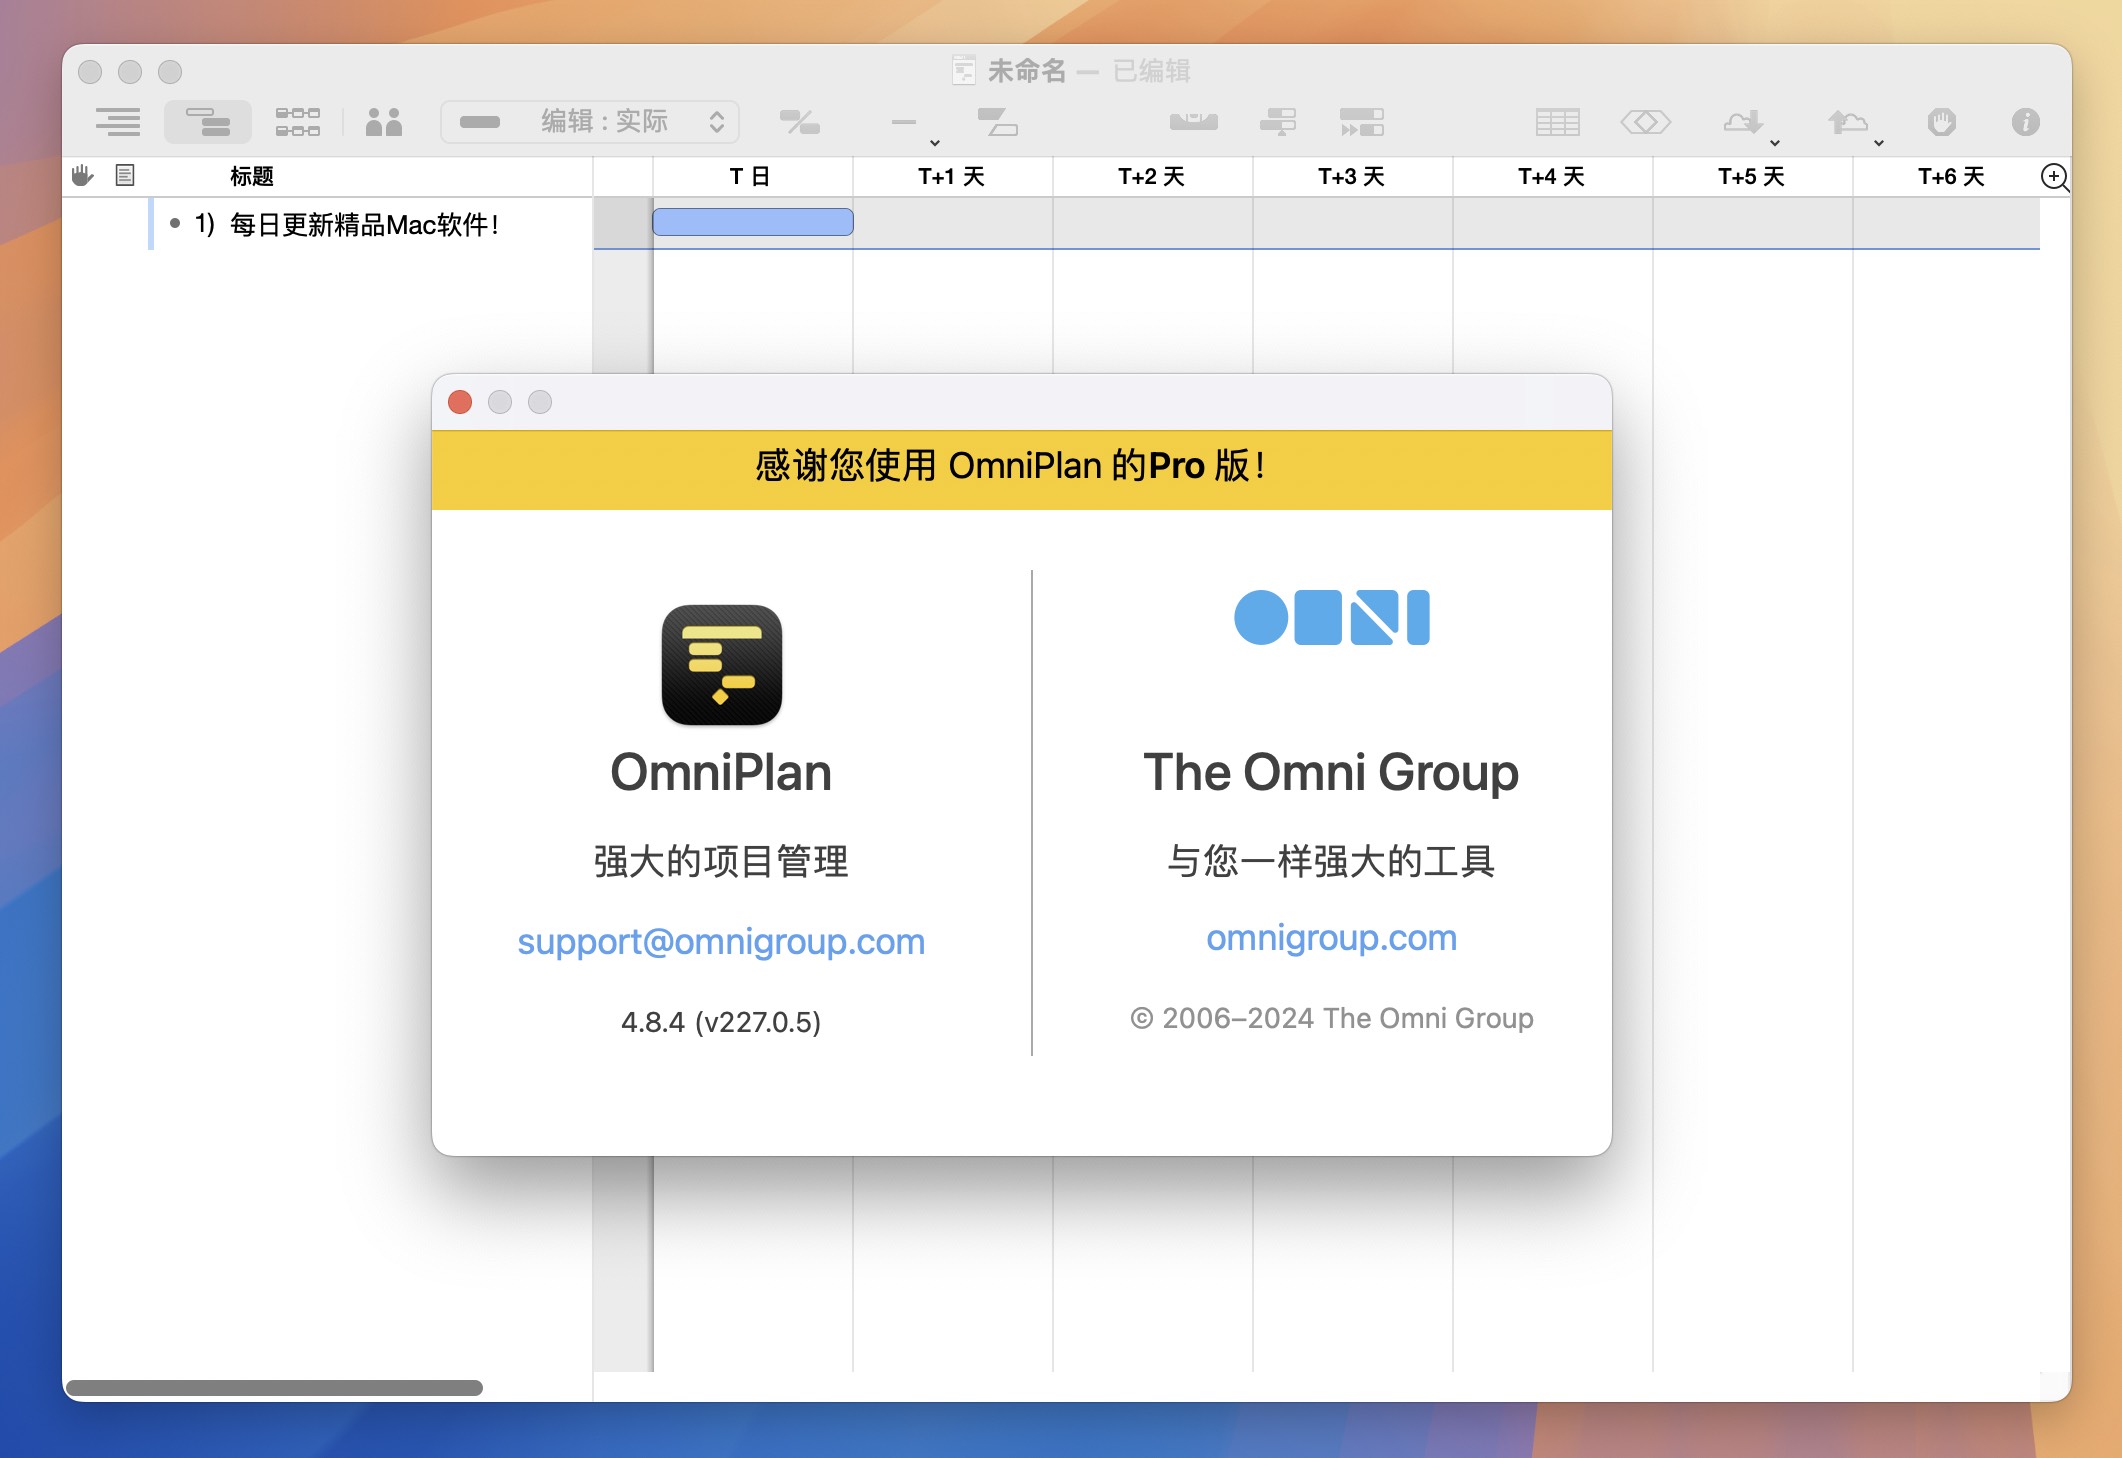Click the zoom magnifier in the timeline header
The width and height of the screenshot is (2122, 1458).
(2054, 177)
